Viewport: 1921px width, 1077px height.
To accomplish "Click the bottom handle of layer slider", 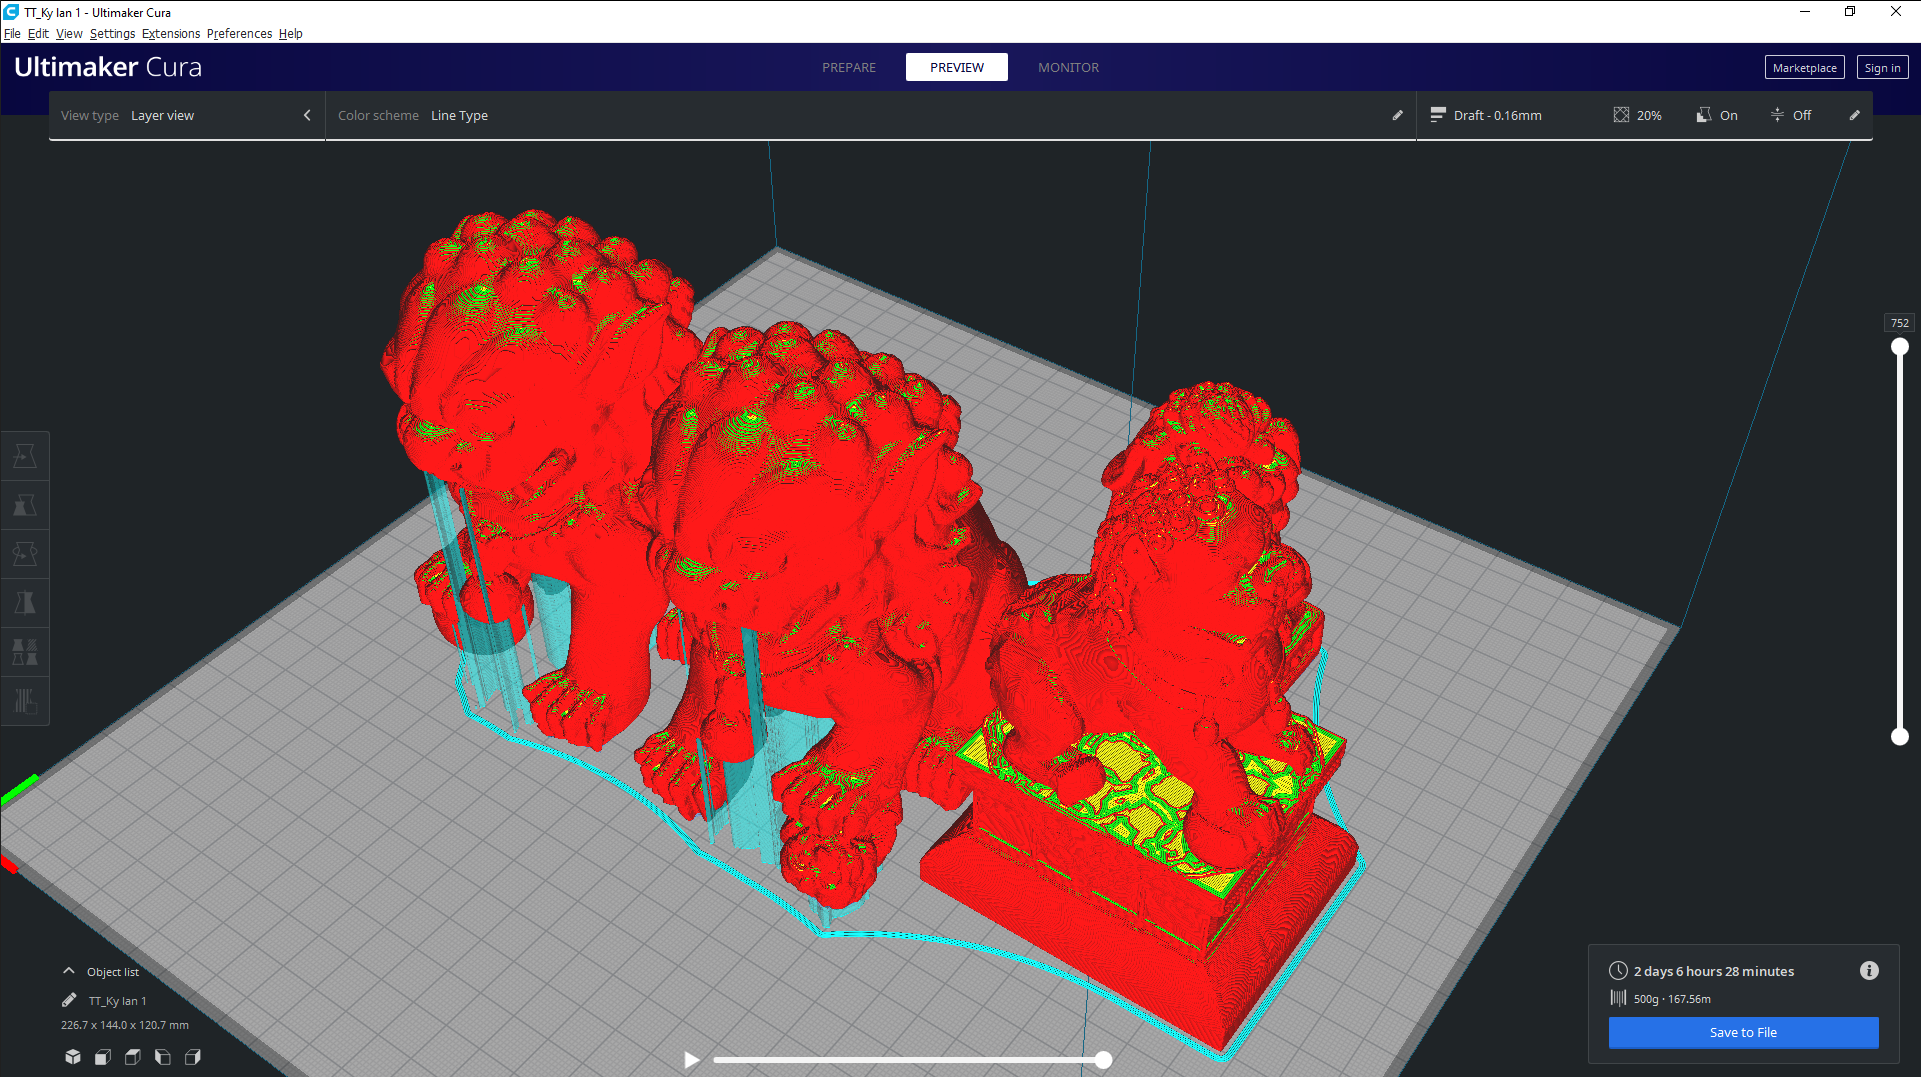I will (x=1900, y=737).
